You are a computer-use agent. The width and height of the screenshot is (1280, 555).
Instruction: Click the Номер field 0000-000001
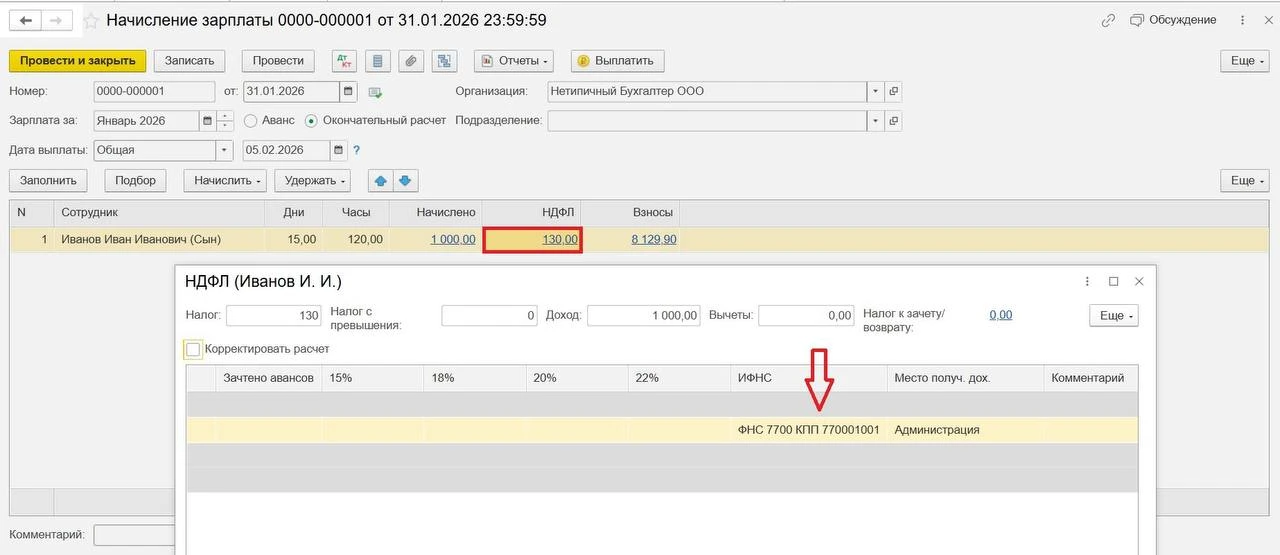pos(154,91)
